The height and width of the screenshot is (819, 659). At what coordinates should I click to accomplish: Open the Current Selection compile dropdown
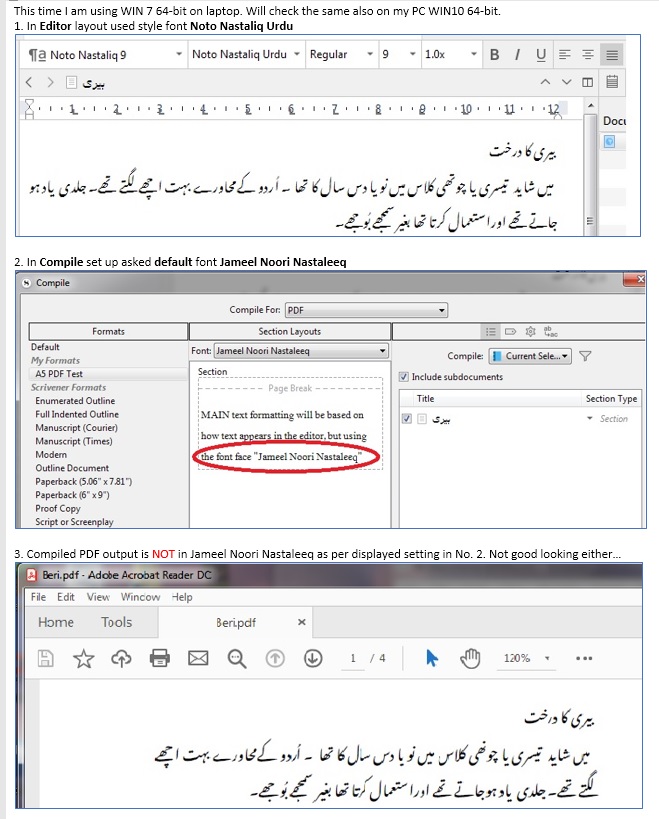click(530, 356)
